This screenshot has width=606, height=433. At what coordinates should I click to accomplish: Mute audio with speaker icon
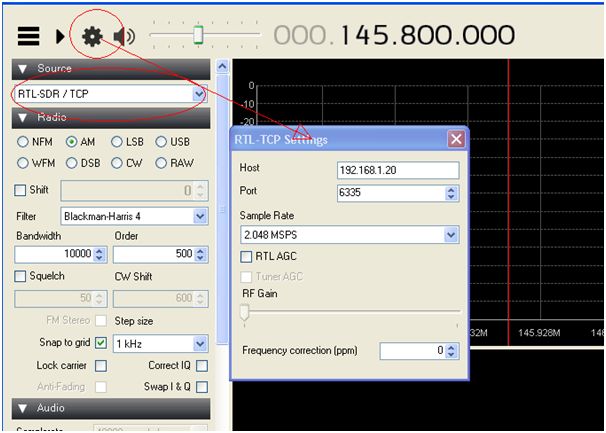tap(124, 36)
